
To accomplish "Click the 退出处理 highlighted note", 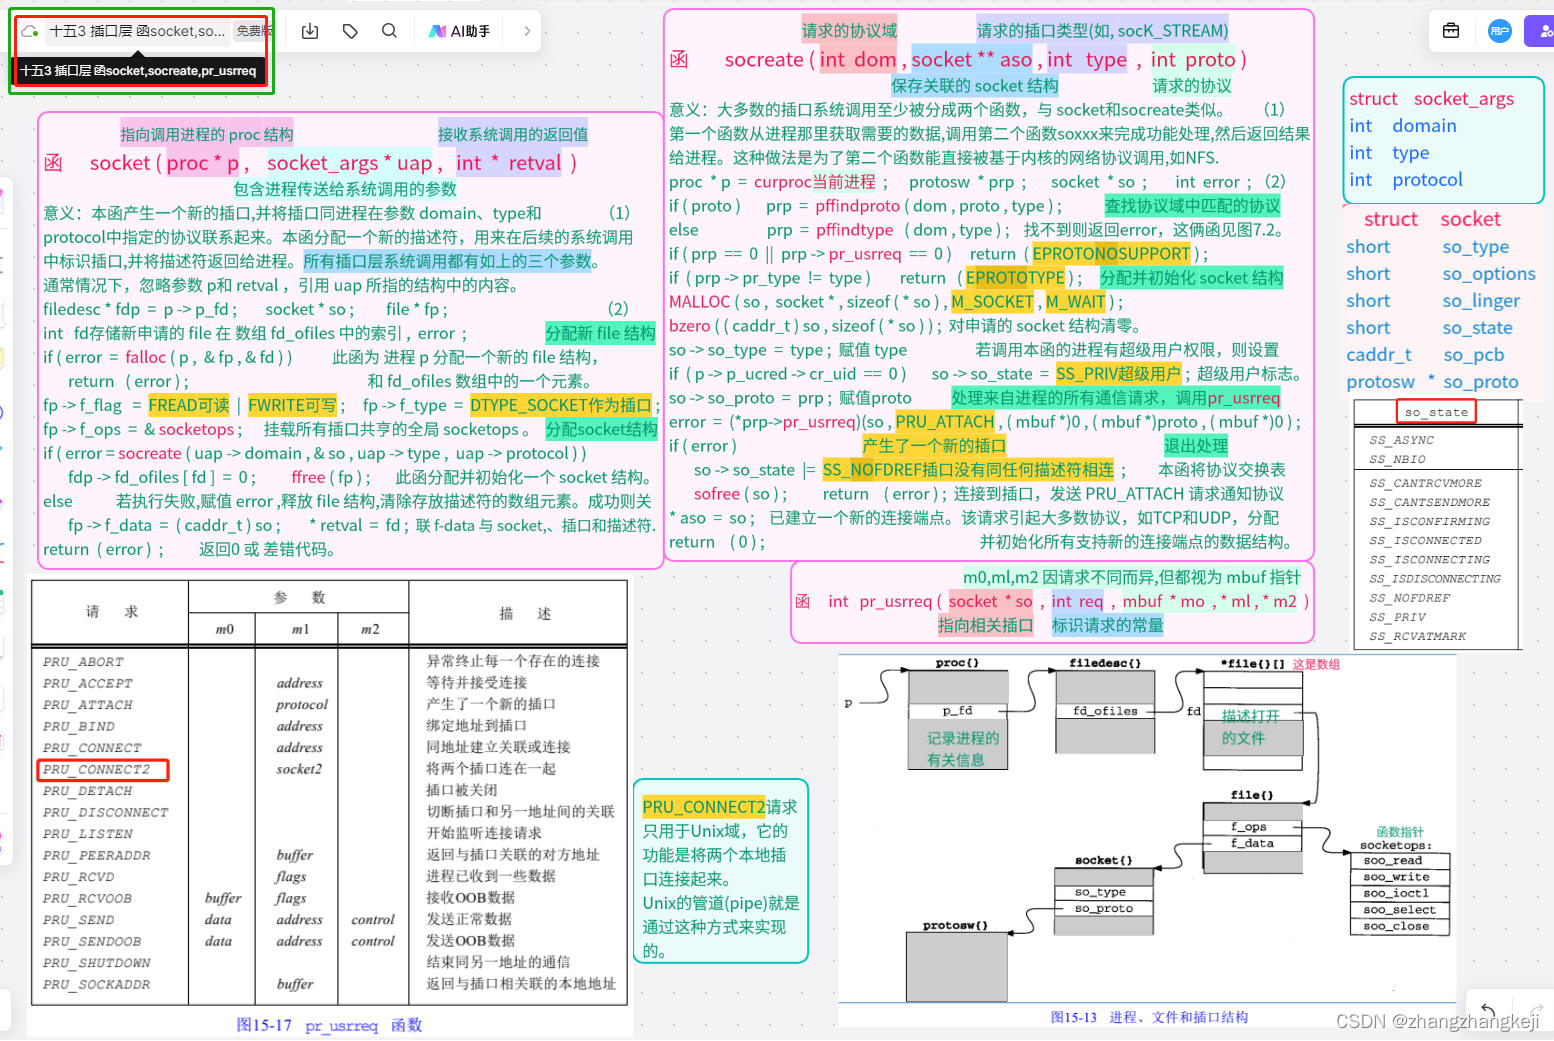I will pos(1196,446).
